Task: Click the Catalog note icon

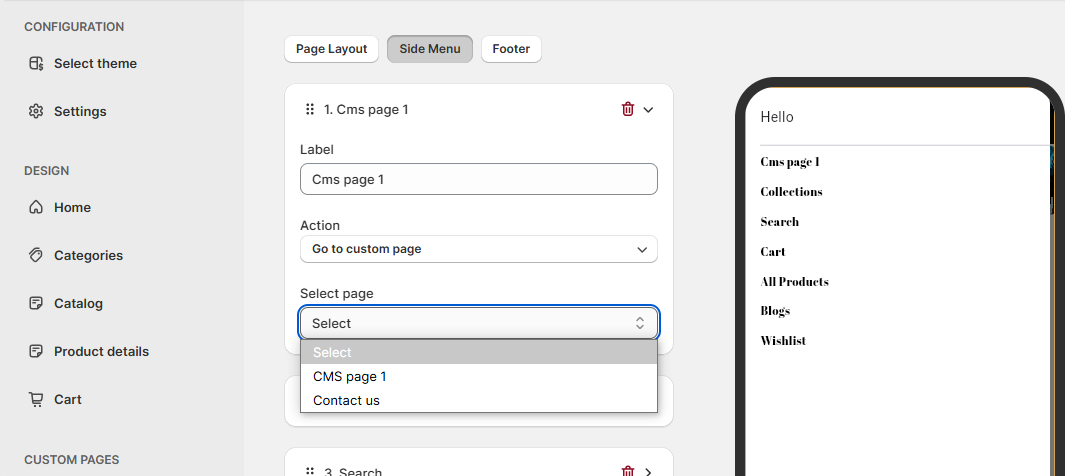Action: pos(36,304)
